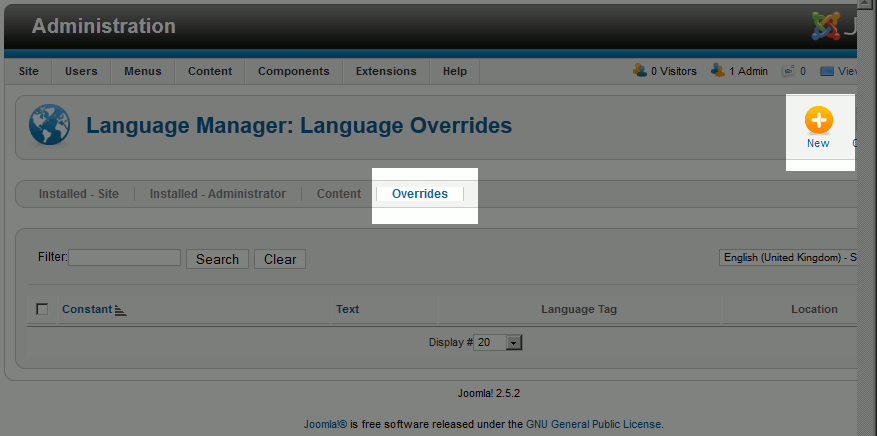This screenshot has height=436, width=877.
Task: Open the messages envelope icon
Action: tap(788, 71)
